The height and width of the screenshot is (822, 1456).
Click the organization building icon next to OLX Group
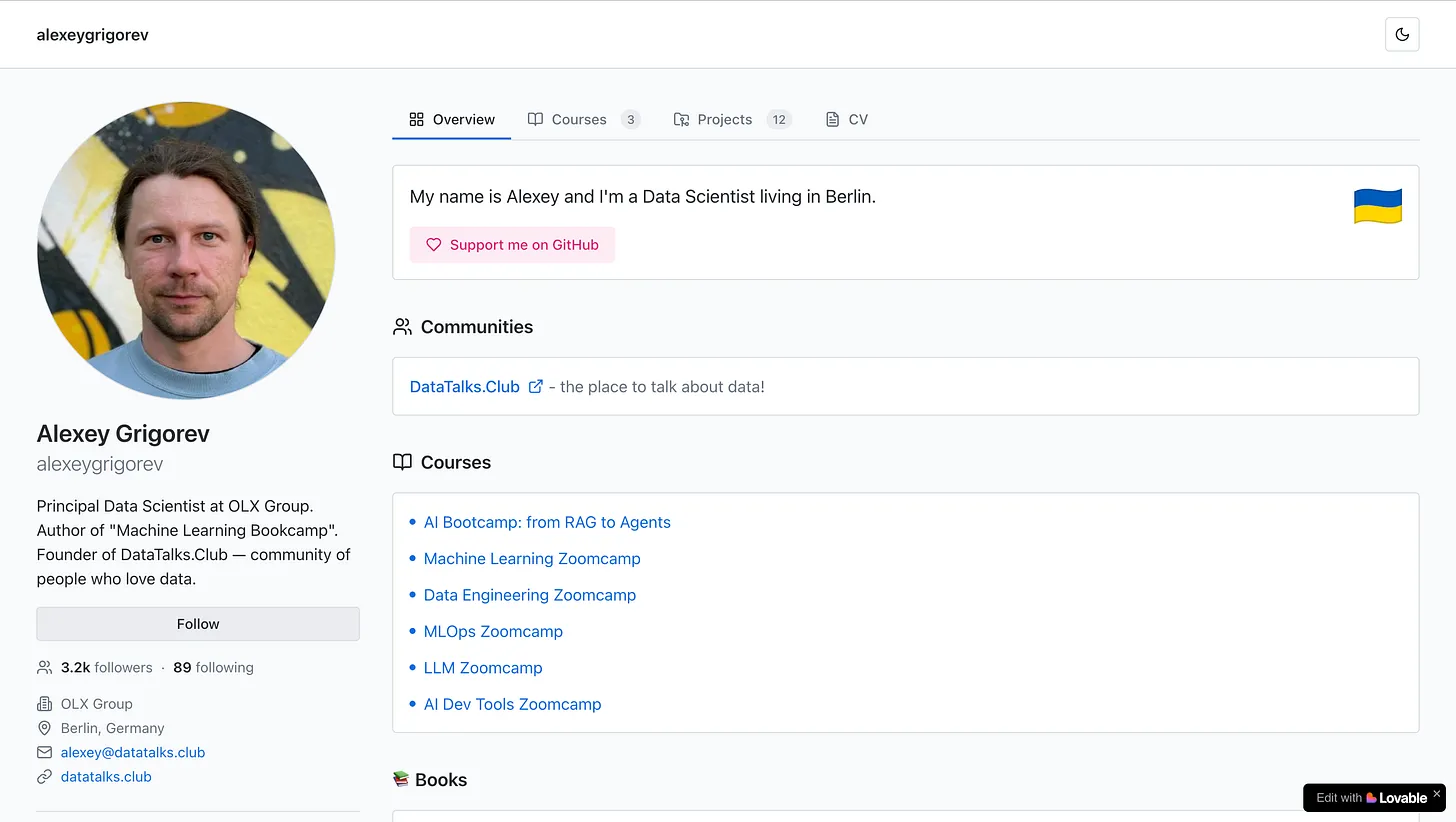(43, 703)
